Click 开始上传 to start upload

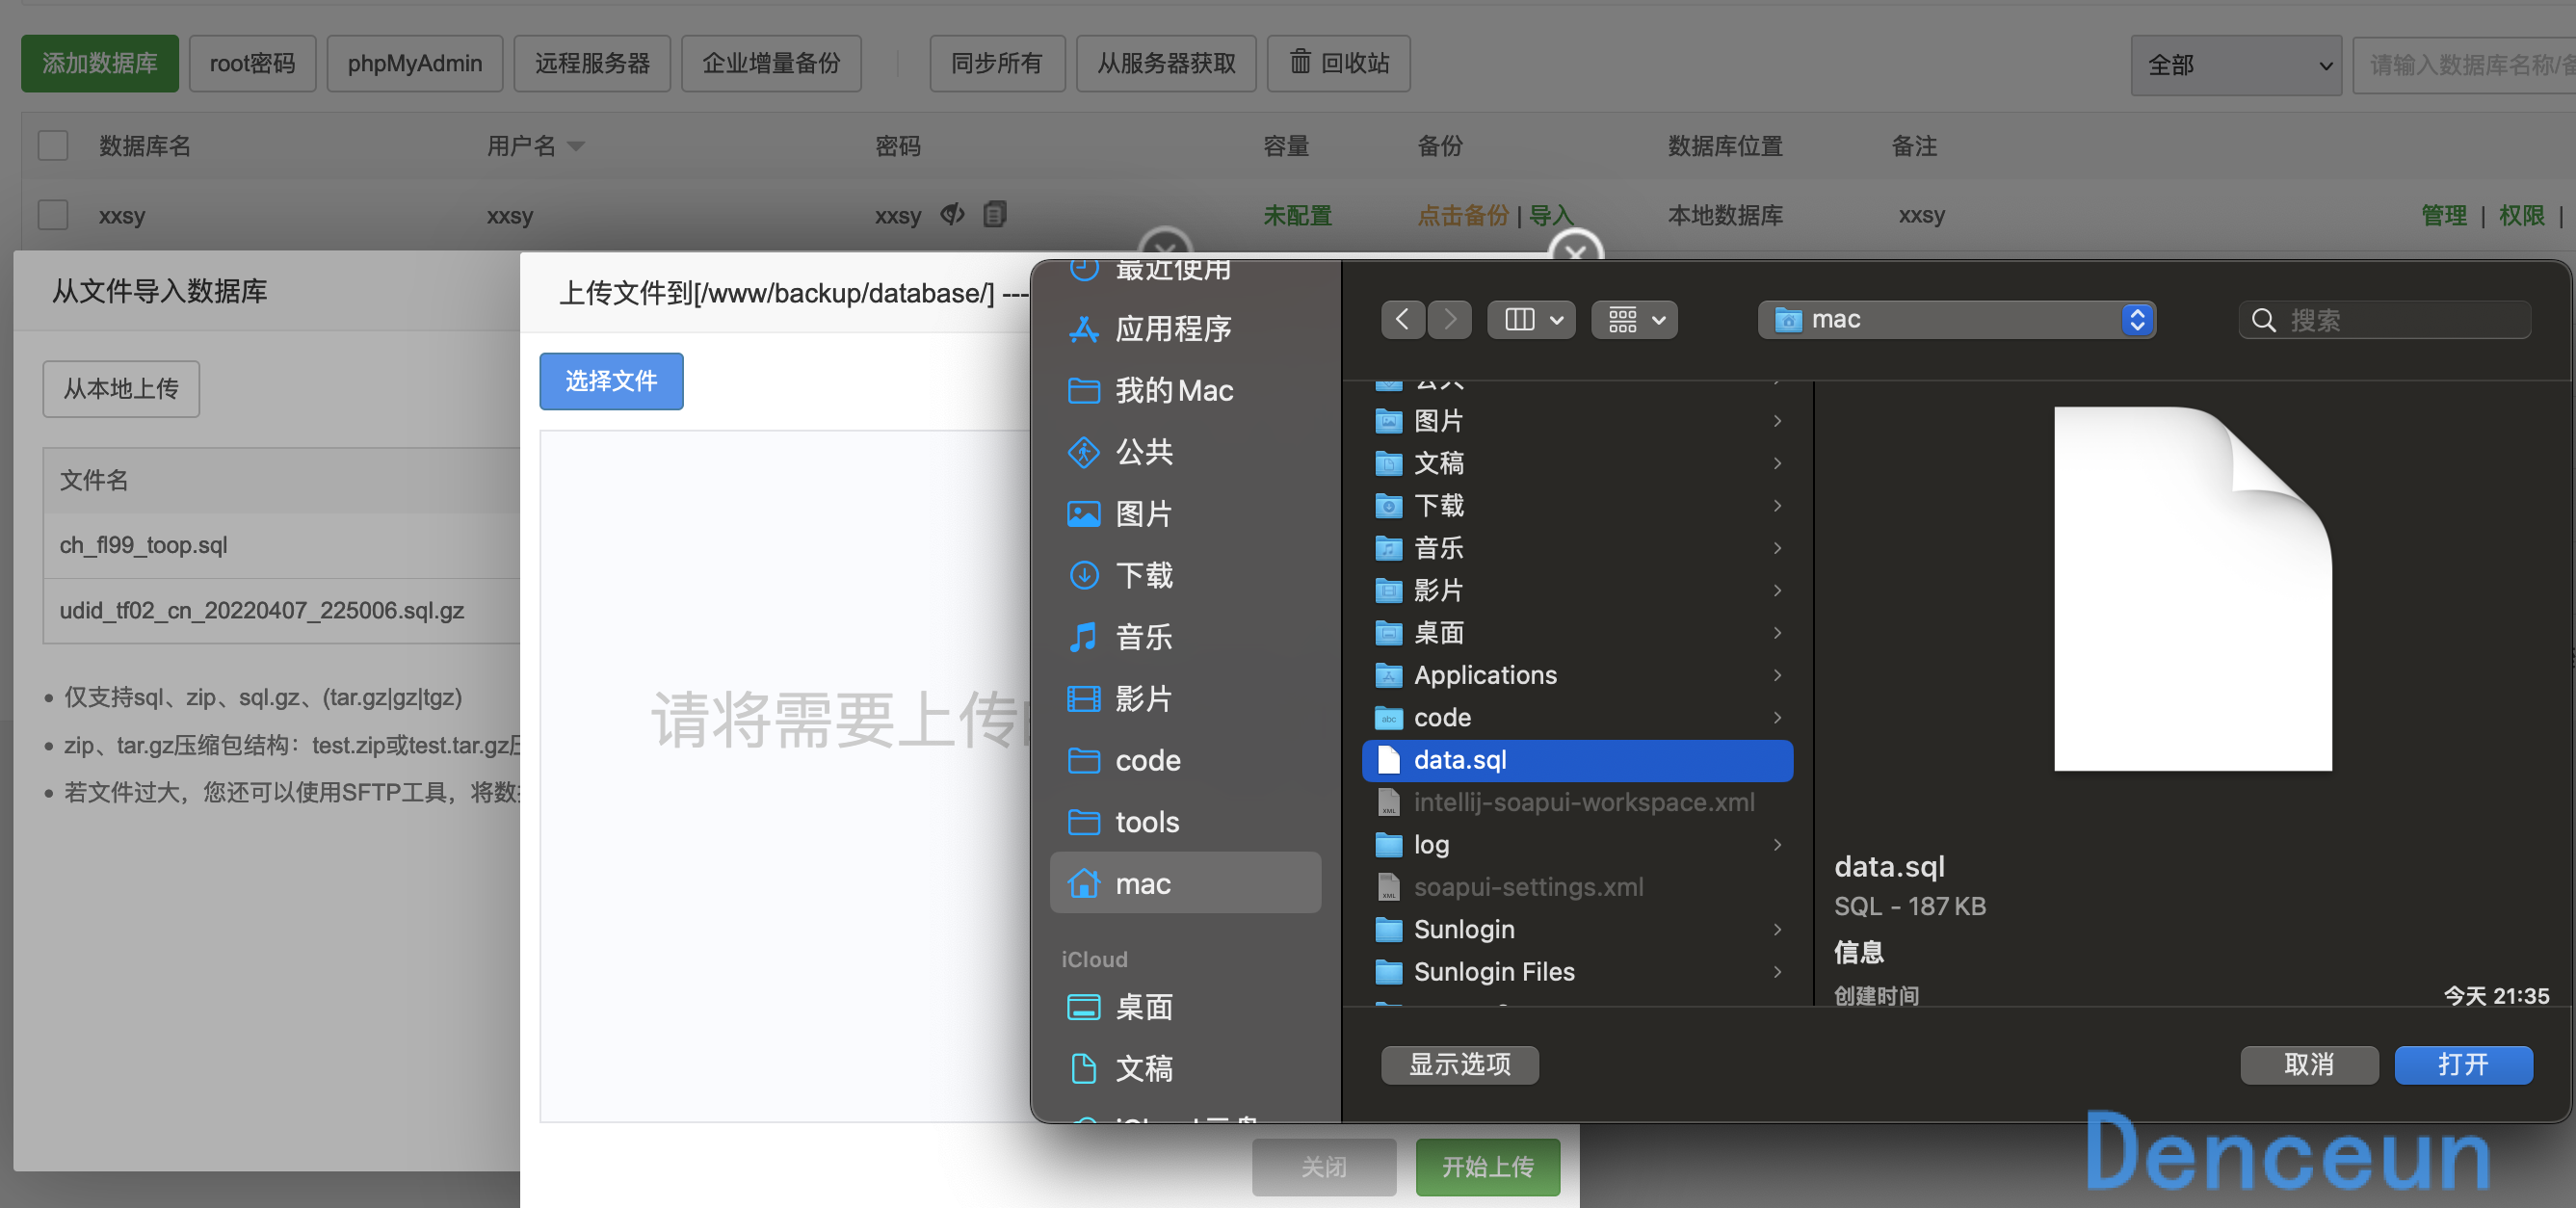[1487, 1167]
